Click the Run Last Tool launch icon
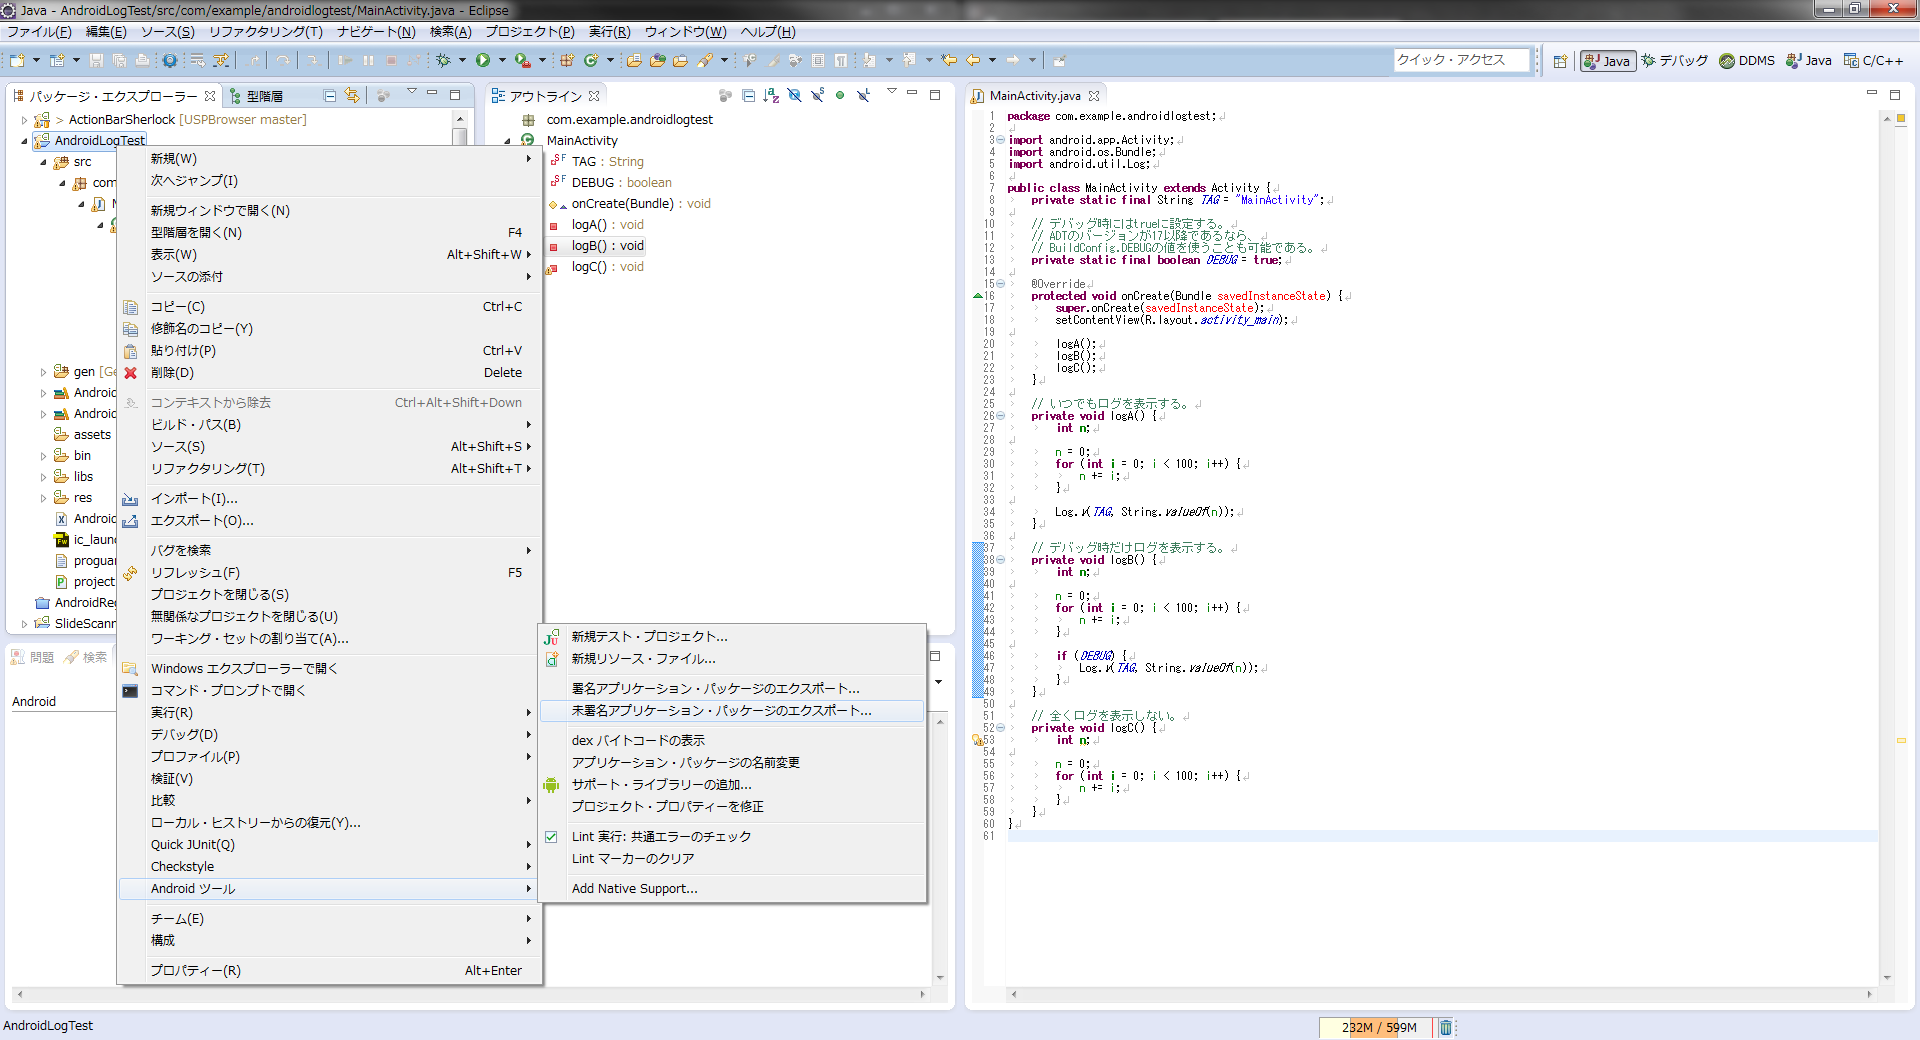This screenshot has width=1920, height=1040. pos(523,60)
